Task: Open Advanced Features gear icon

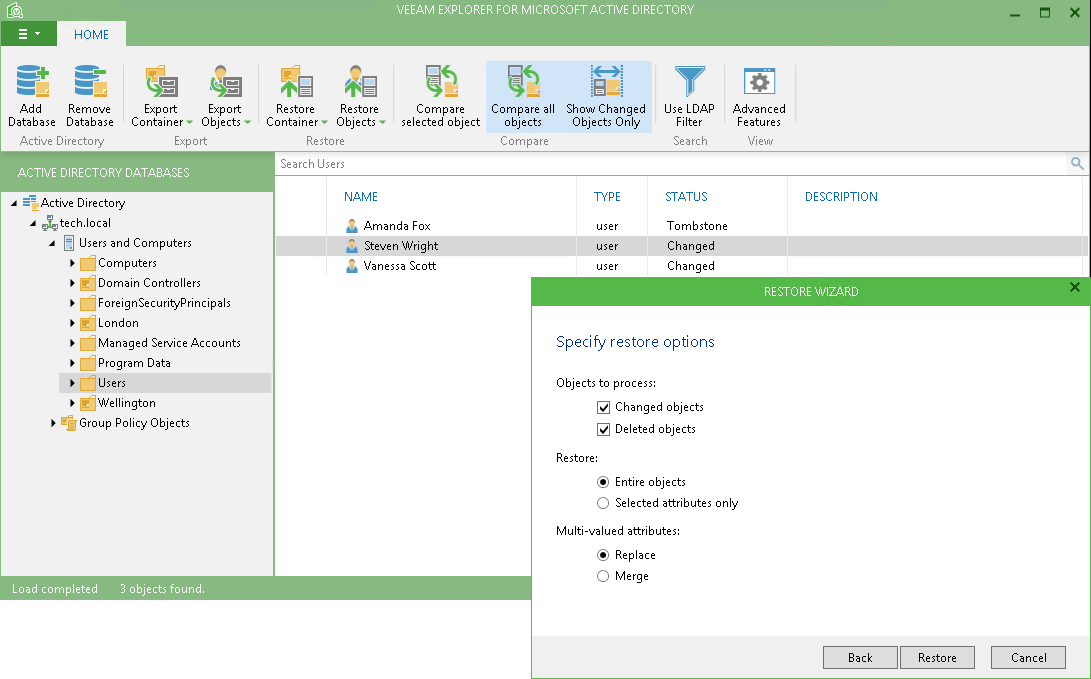Action: point(759,81)
